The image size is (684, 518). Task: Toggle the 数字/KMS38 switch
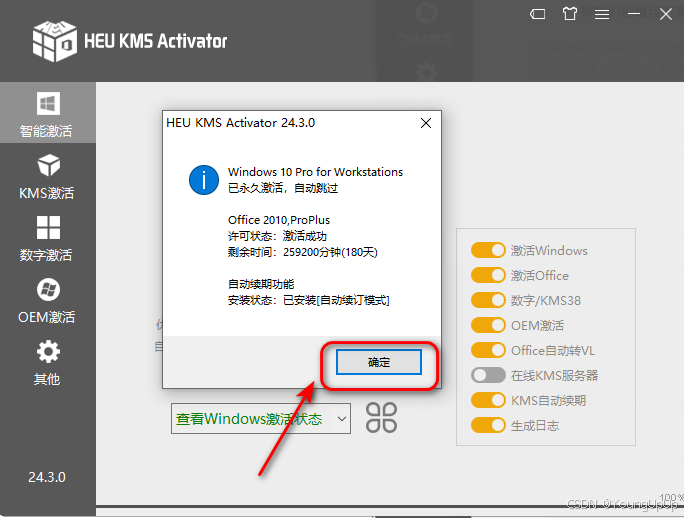tap(488, 300)
